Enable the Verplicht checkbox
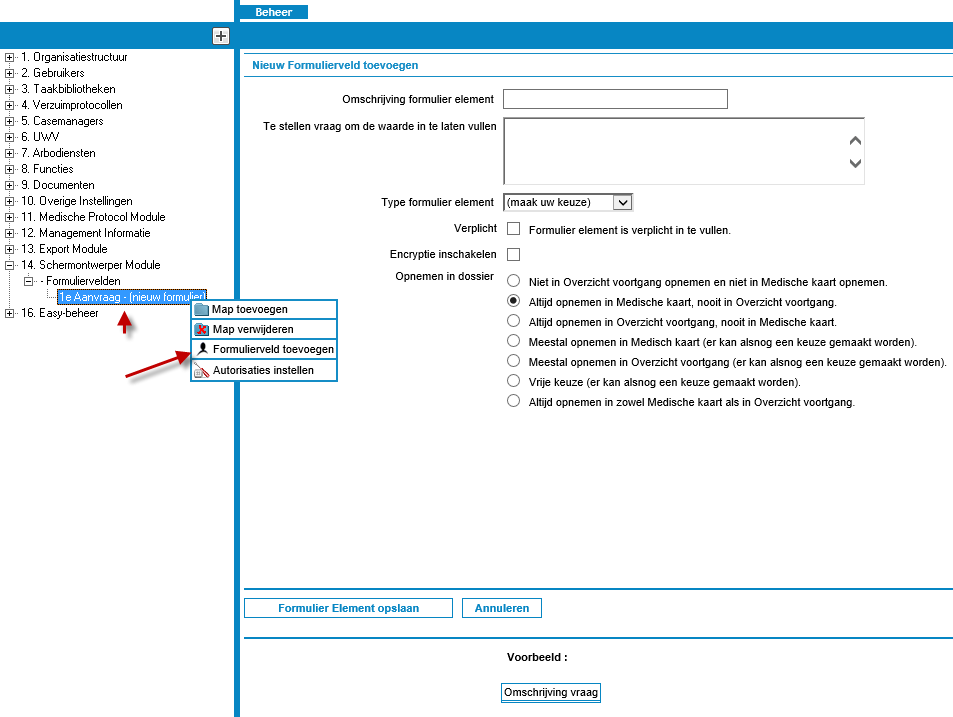The width and height of the screenshot is (953, 717). (x=514, y=229)
